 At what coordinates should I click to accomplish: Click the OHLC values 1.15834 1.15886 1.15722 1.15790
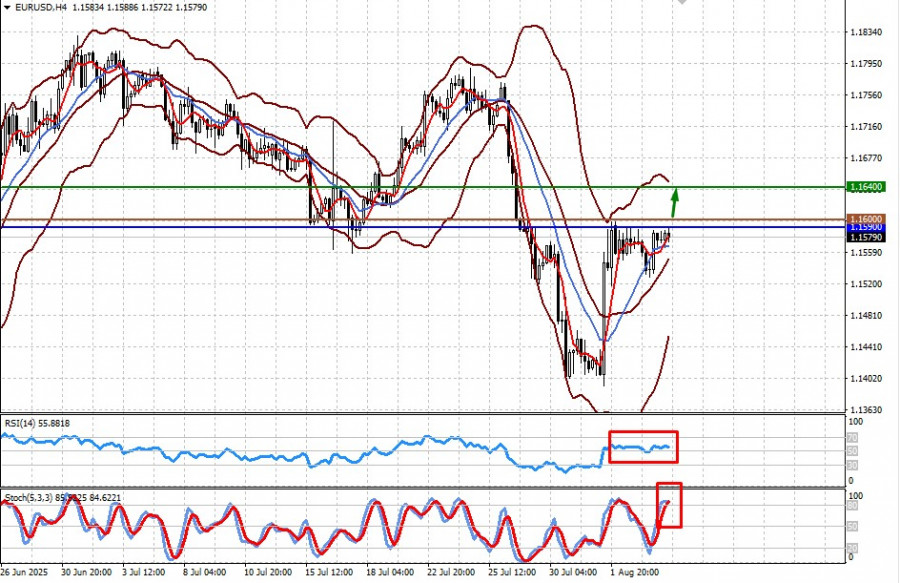click(x=140, y=7)
